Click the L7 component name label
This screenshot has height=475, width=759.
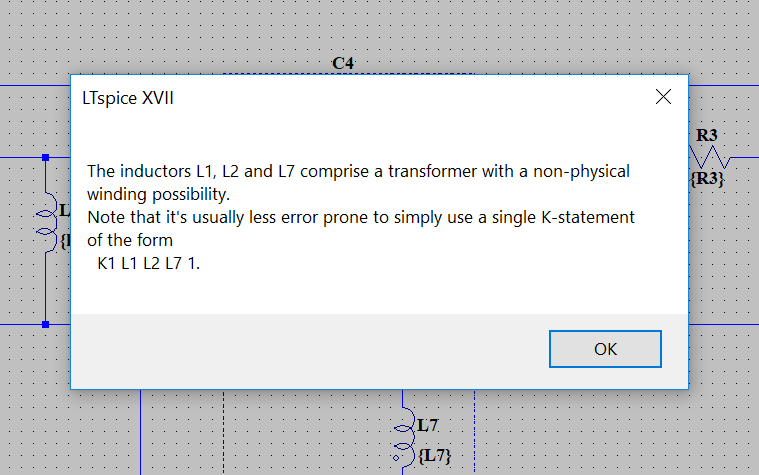click(428, 426)
